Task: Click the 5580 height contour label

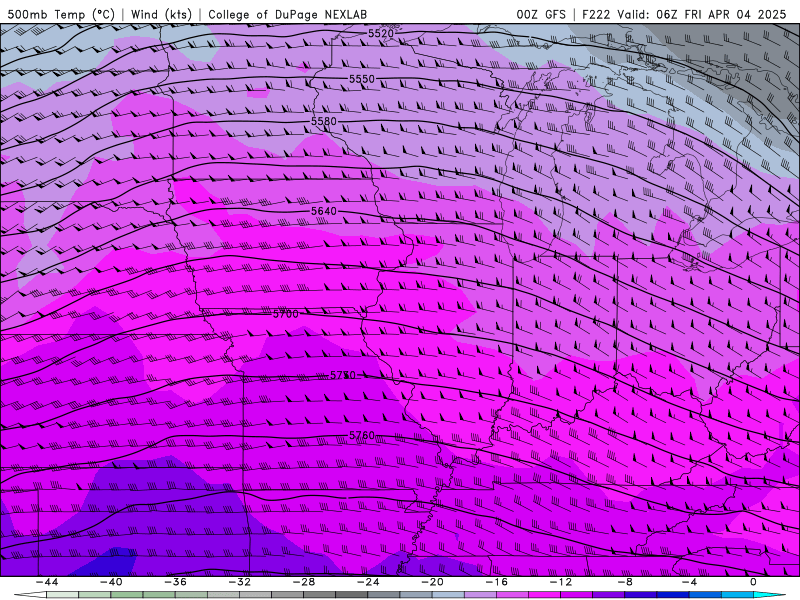Action: click(324, 121)
